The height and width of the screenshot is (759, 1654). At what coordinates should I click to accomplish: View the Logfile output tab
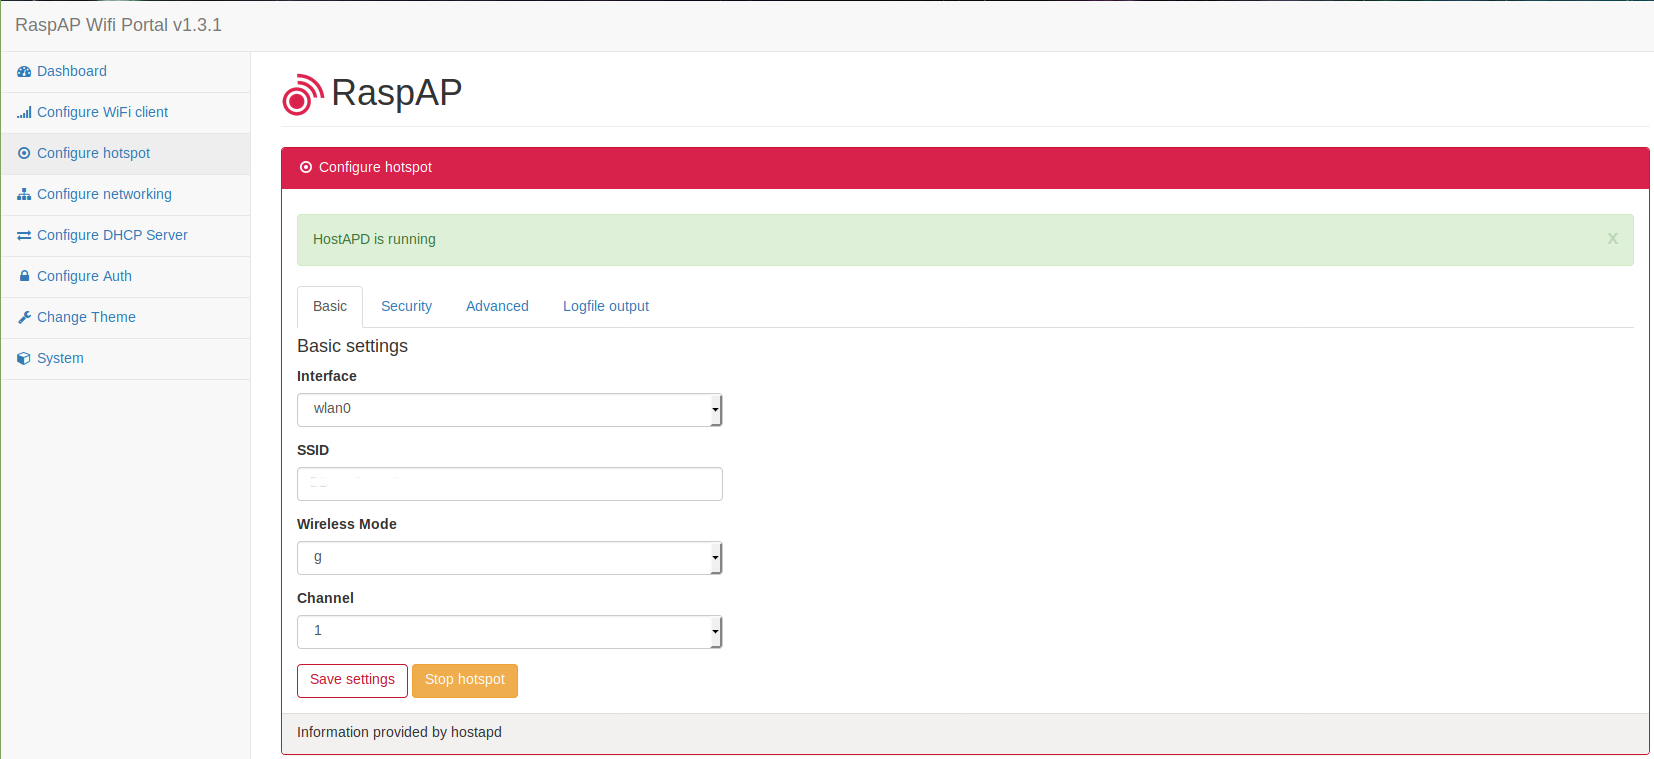point(606,307)
